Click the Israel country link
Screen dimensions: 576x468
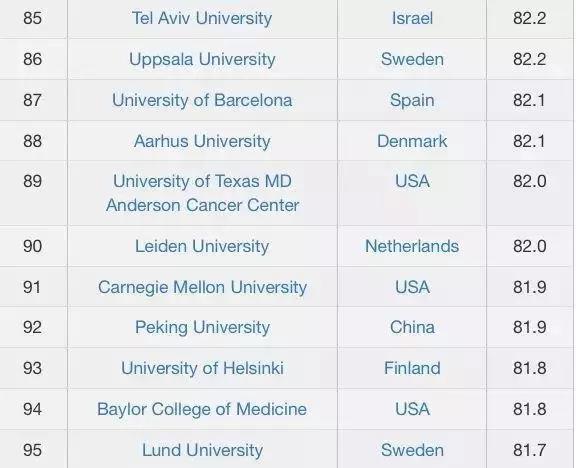tap(412, 18)
